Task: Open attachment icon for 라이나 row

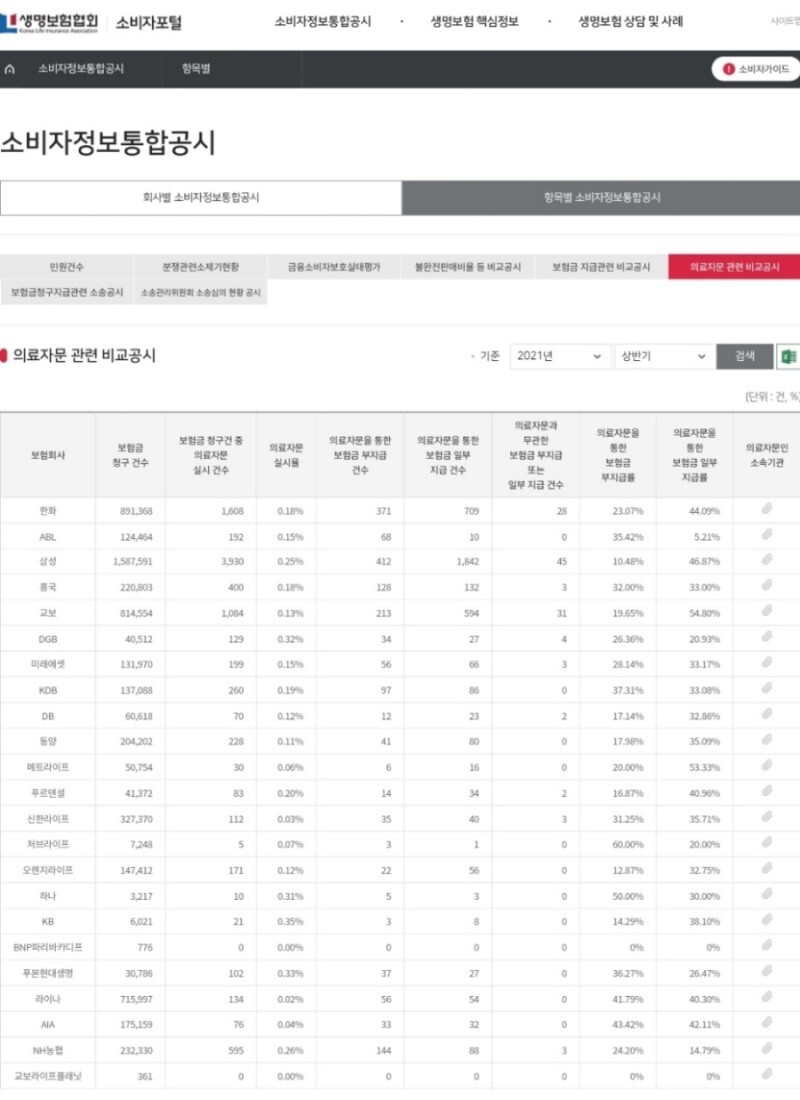Action: [767, 998]
